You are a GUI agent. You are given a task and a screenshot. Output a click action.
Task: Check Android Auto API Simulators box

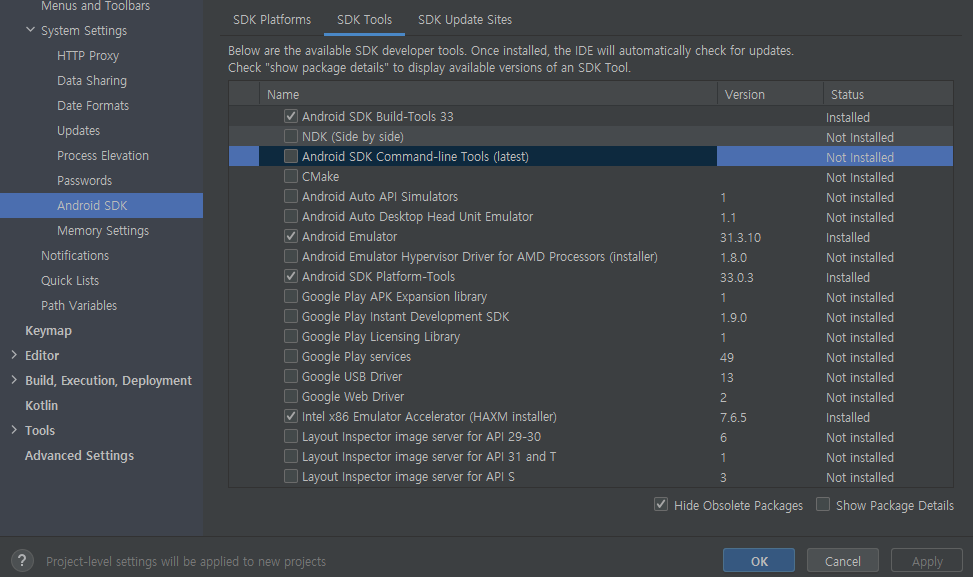(x=290, y=196)
